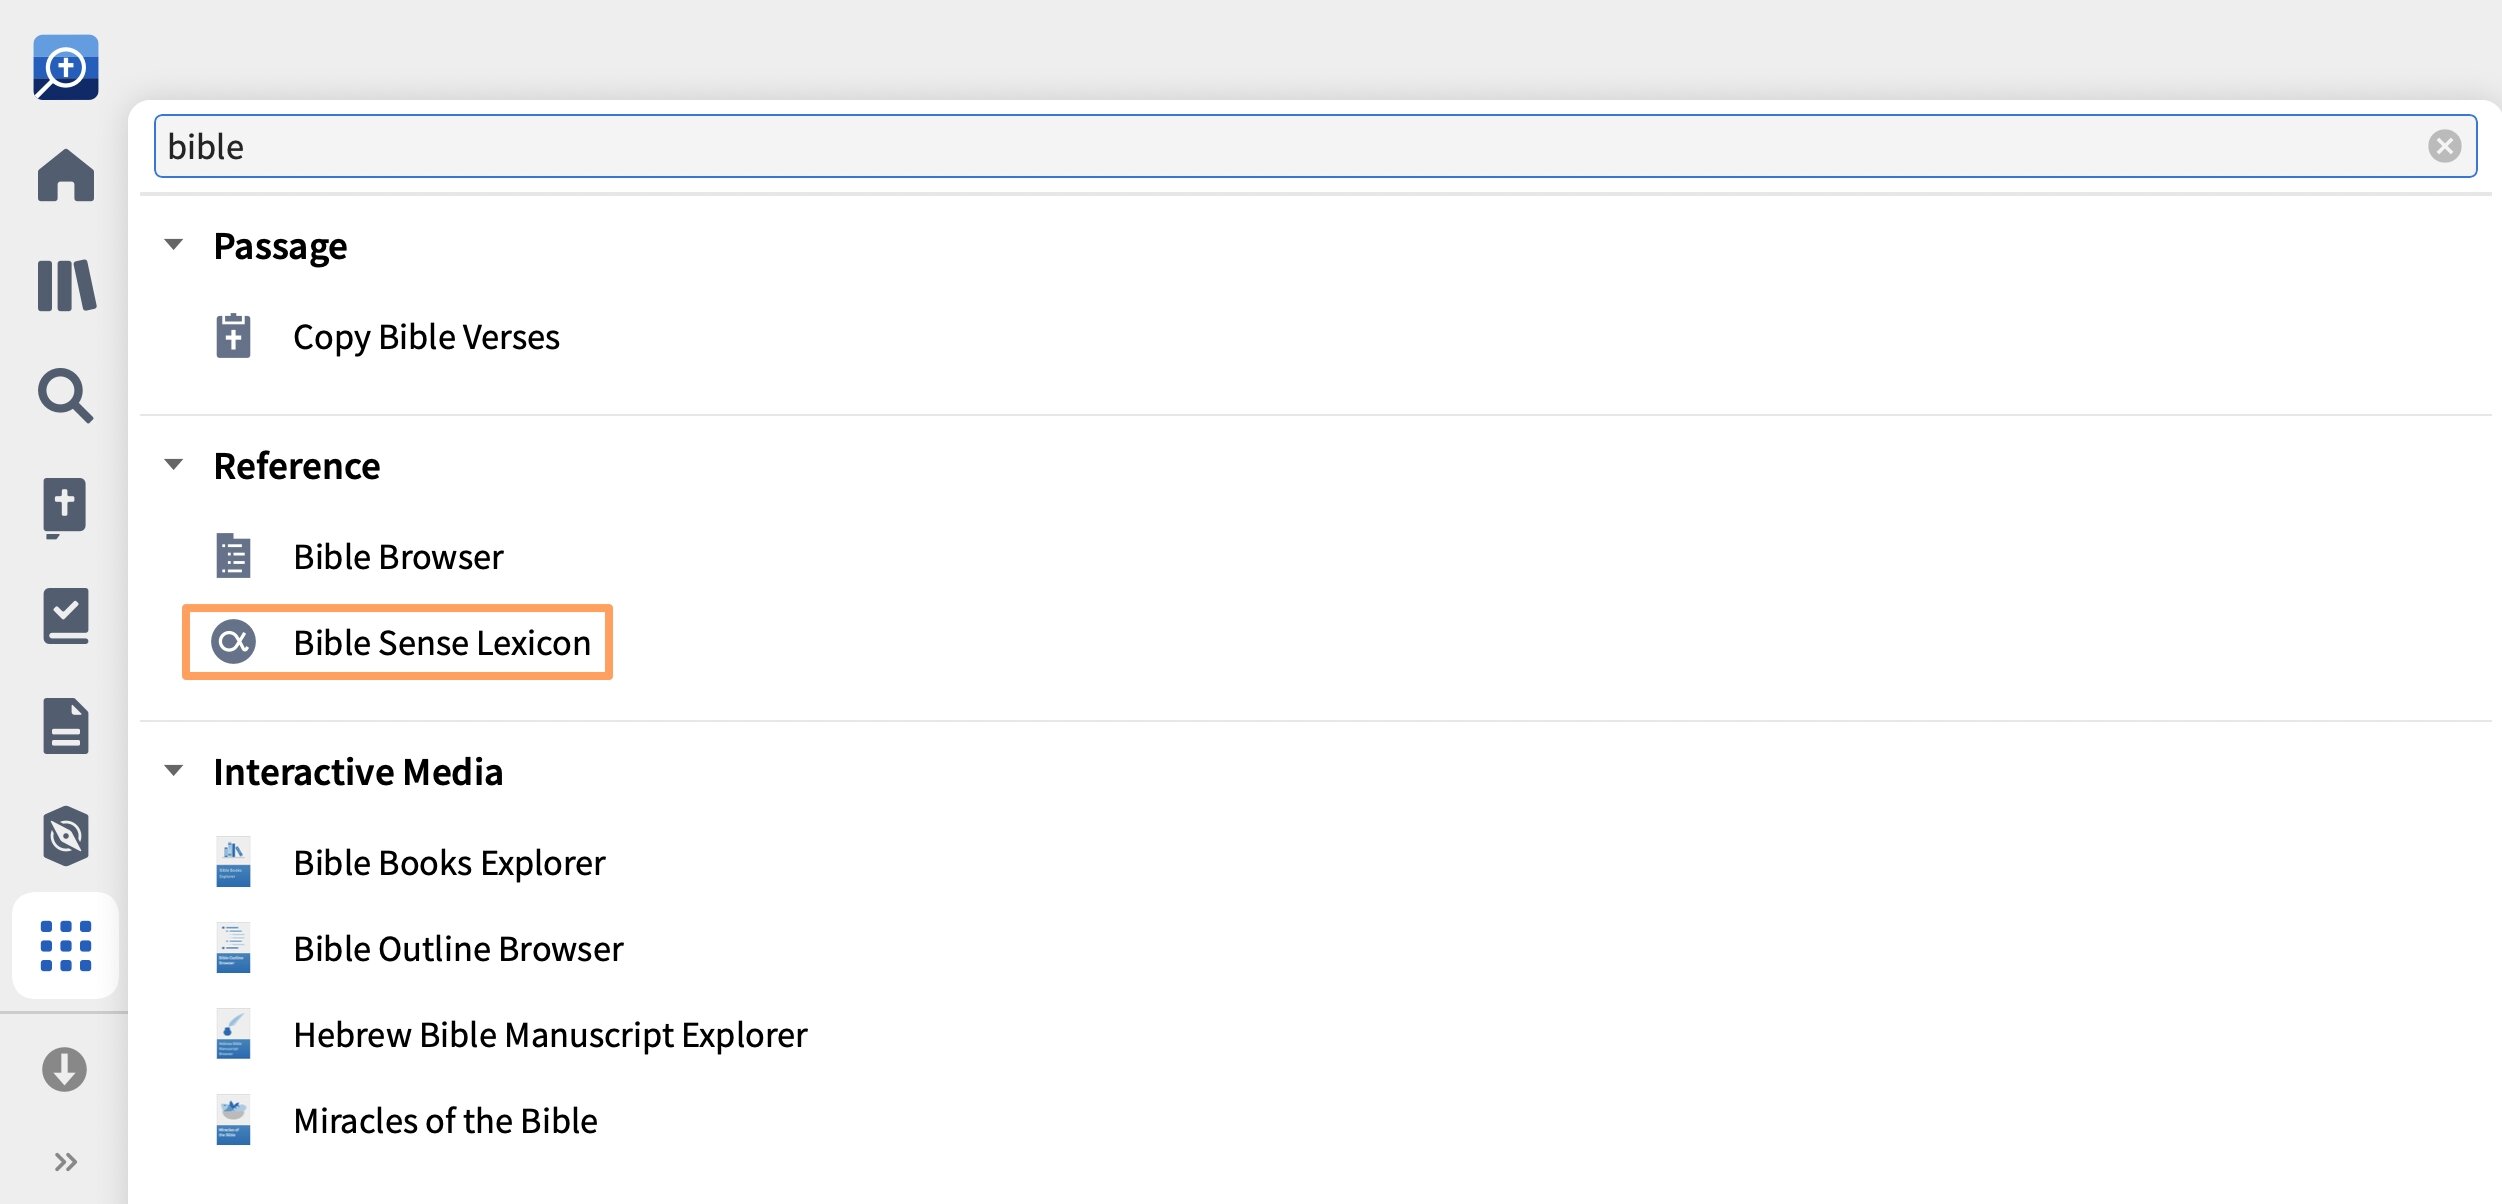Collapse the Passage section
The height and width of the screenshot is (1204, 2502).
point(174,245)
